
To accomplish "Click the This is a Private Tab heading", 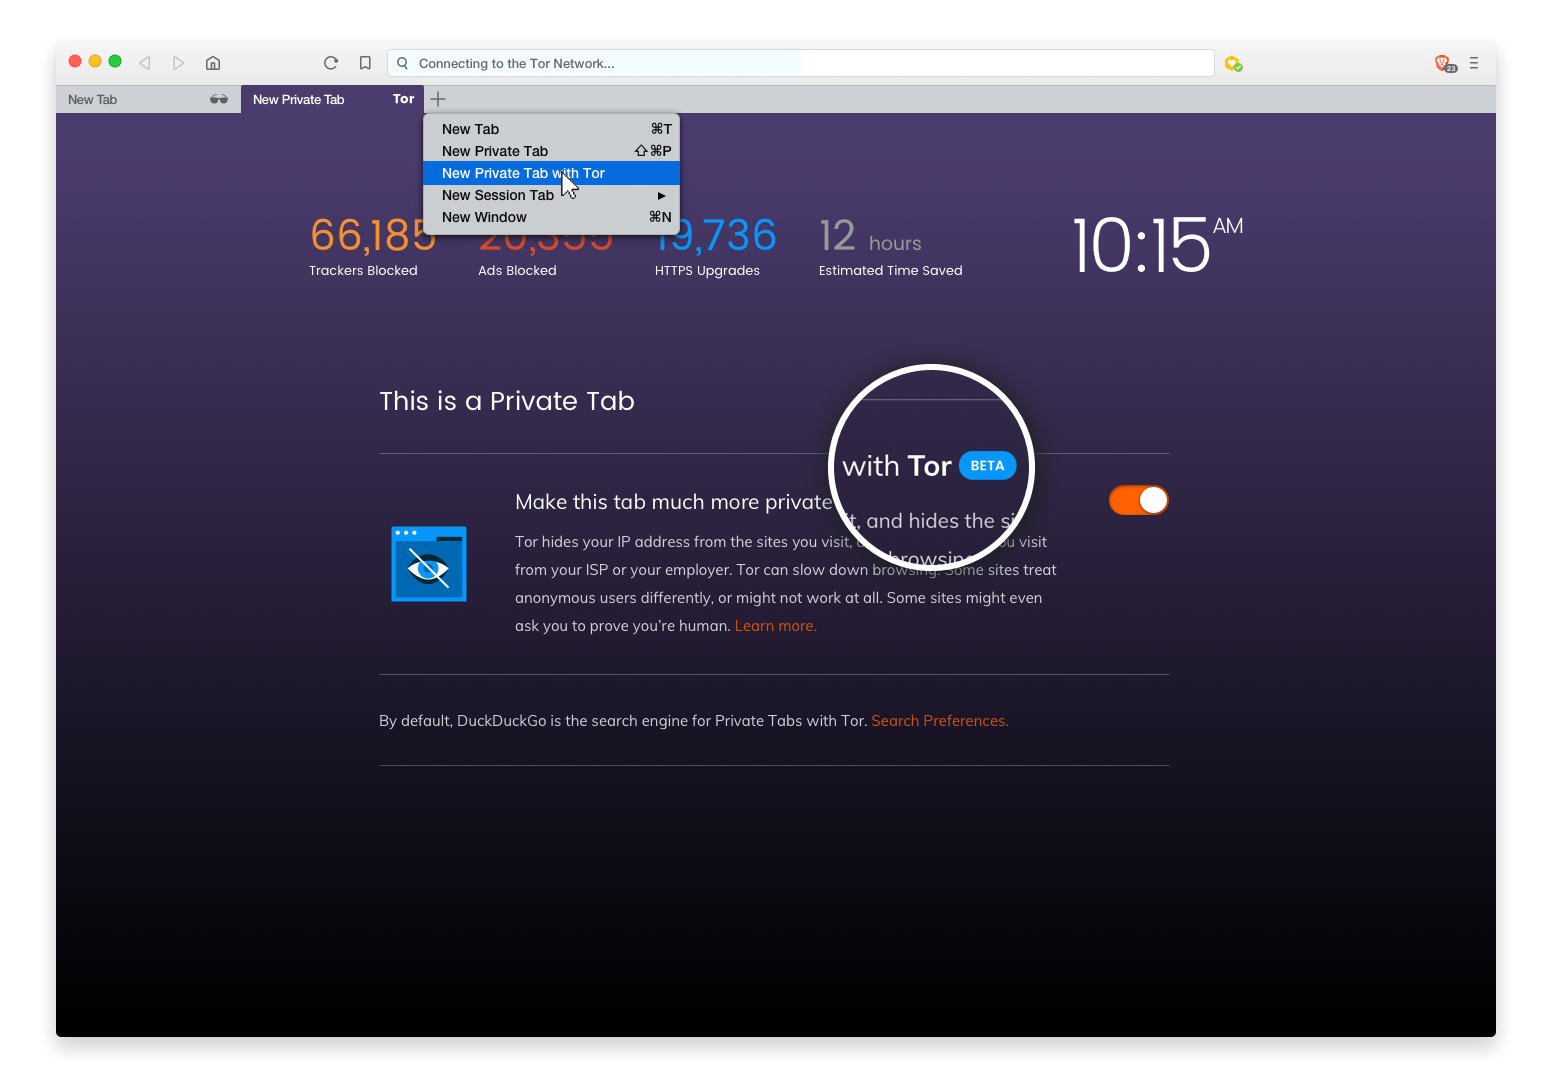I will coord(507,401).
